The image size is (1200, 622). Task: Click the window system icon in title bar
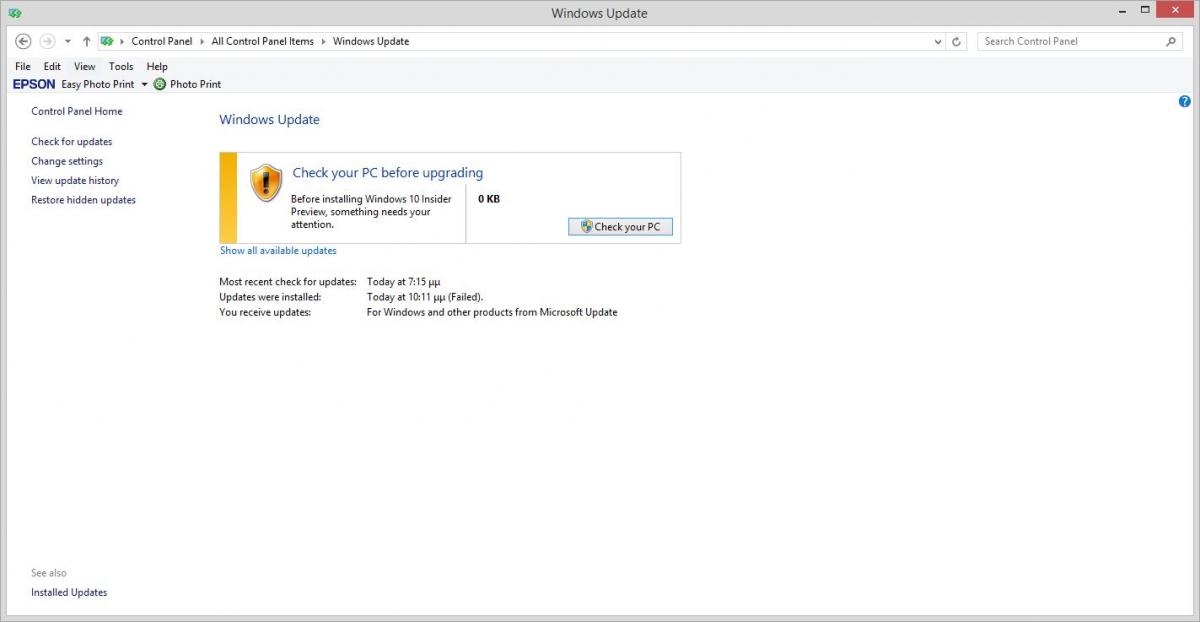[14, 13]
